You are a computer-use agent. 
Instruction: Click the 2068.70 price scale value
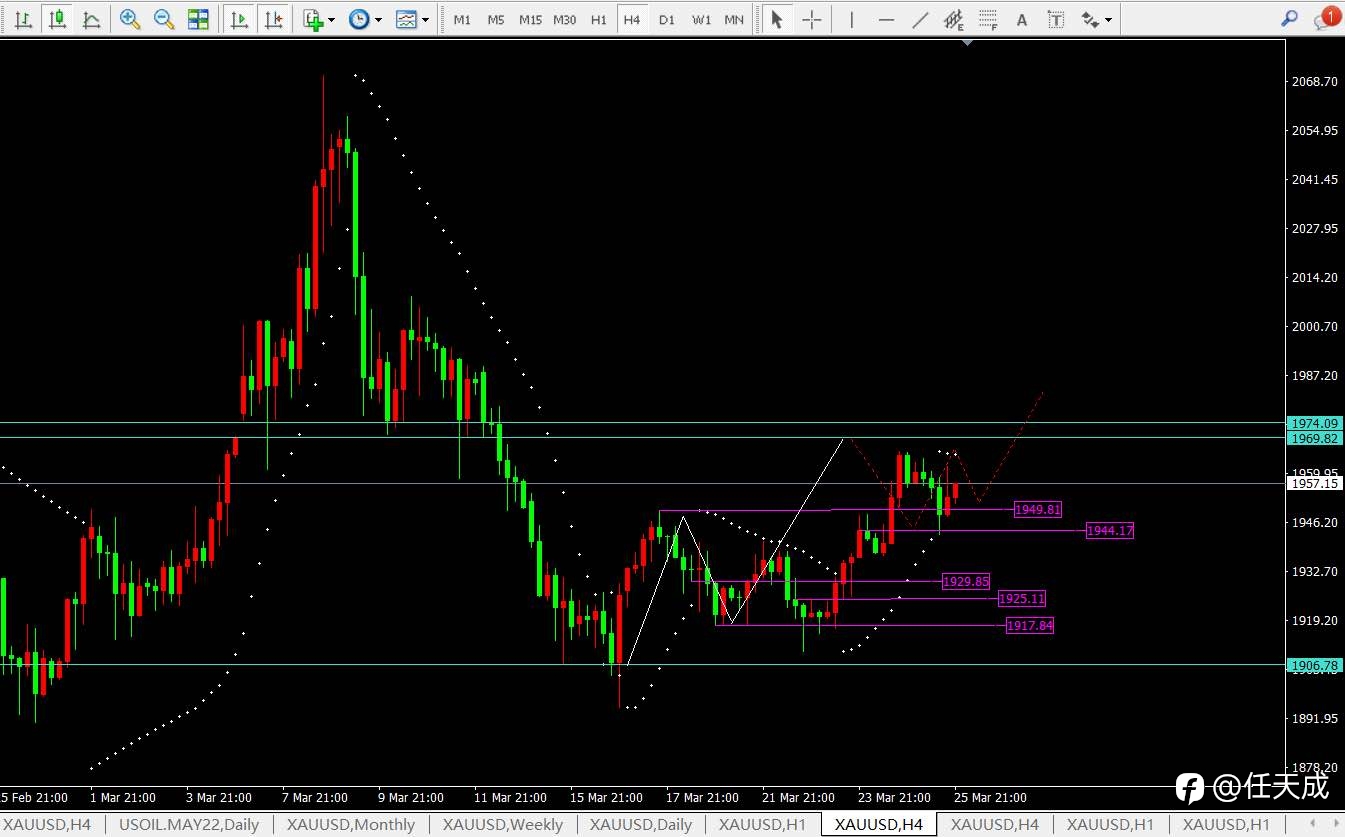point(1314,82)
